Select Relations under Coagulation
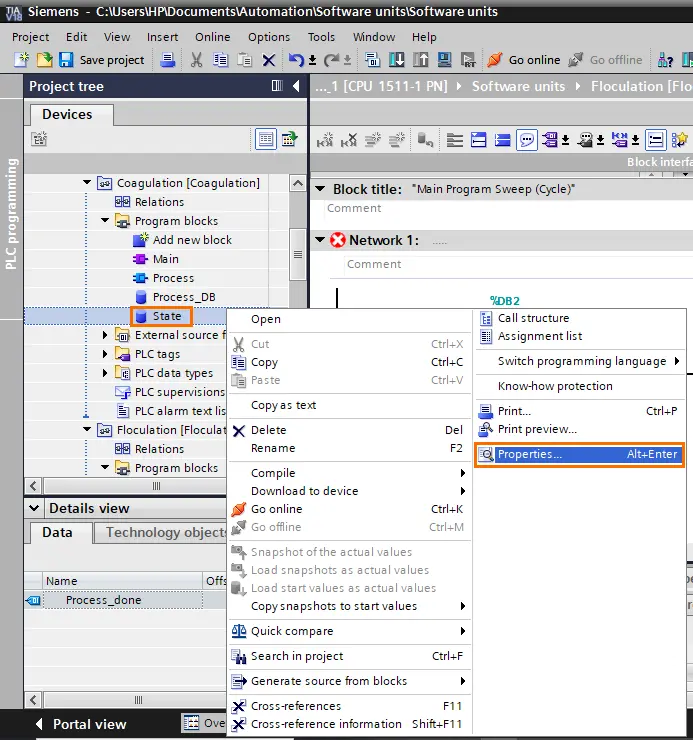The height and width of the screenshot is (740, 693). [x=149, y=202]
